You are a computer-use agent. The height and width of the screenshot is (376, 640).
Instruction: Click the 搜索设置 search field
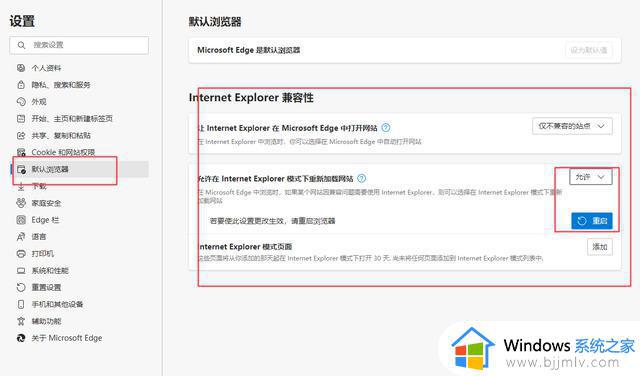[79, 45]
